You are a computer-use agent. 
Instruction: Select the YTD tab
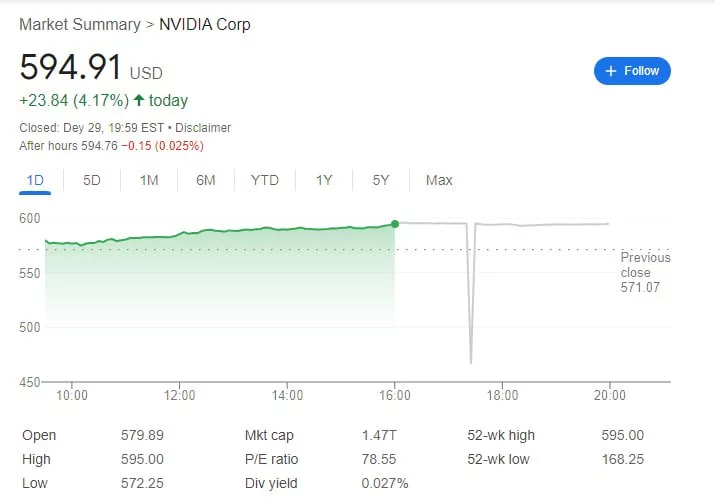[265, 180]
